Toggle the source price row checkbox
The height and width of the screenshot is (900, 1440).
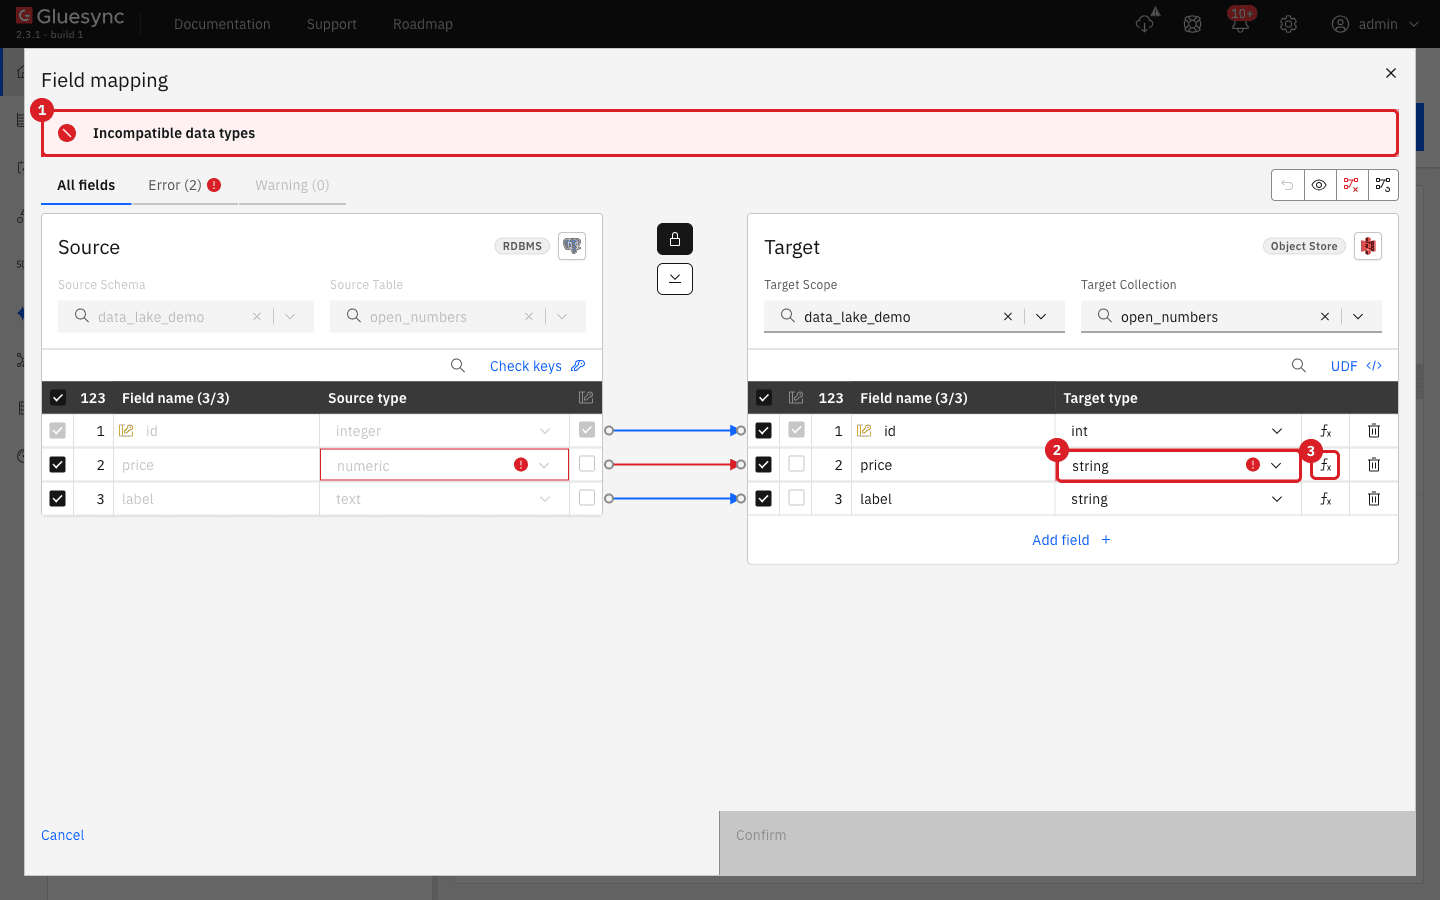(x=58, y=465)
